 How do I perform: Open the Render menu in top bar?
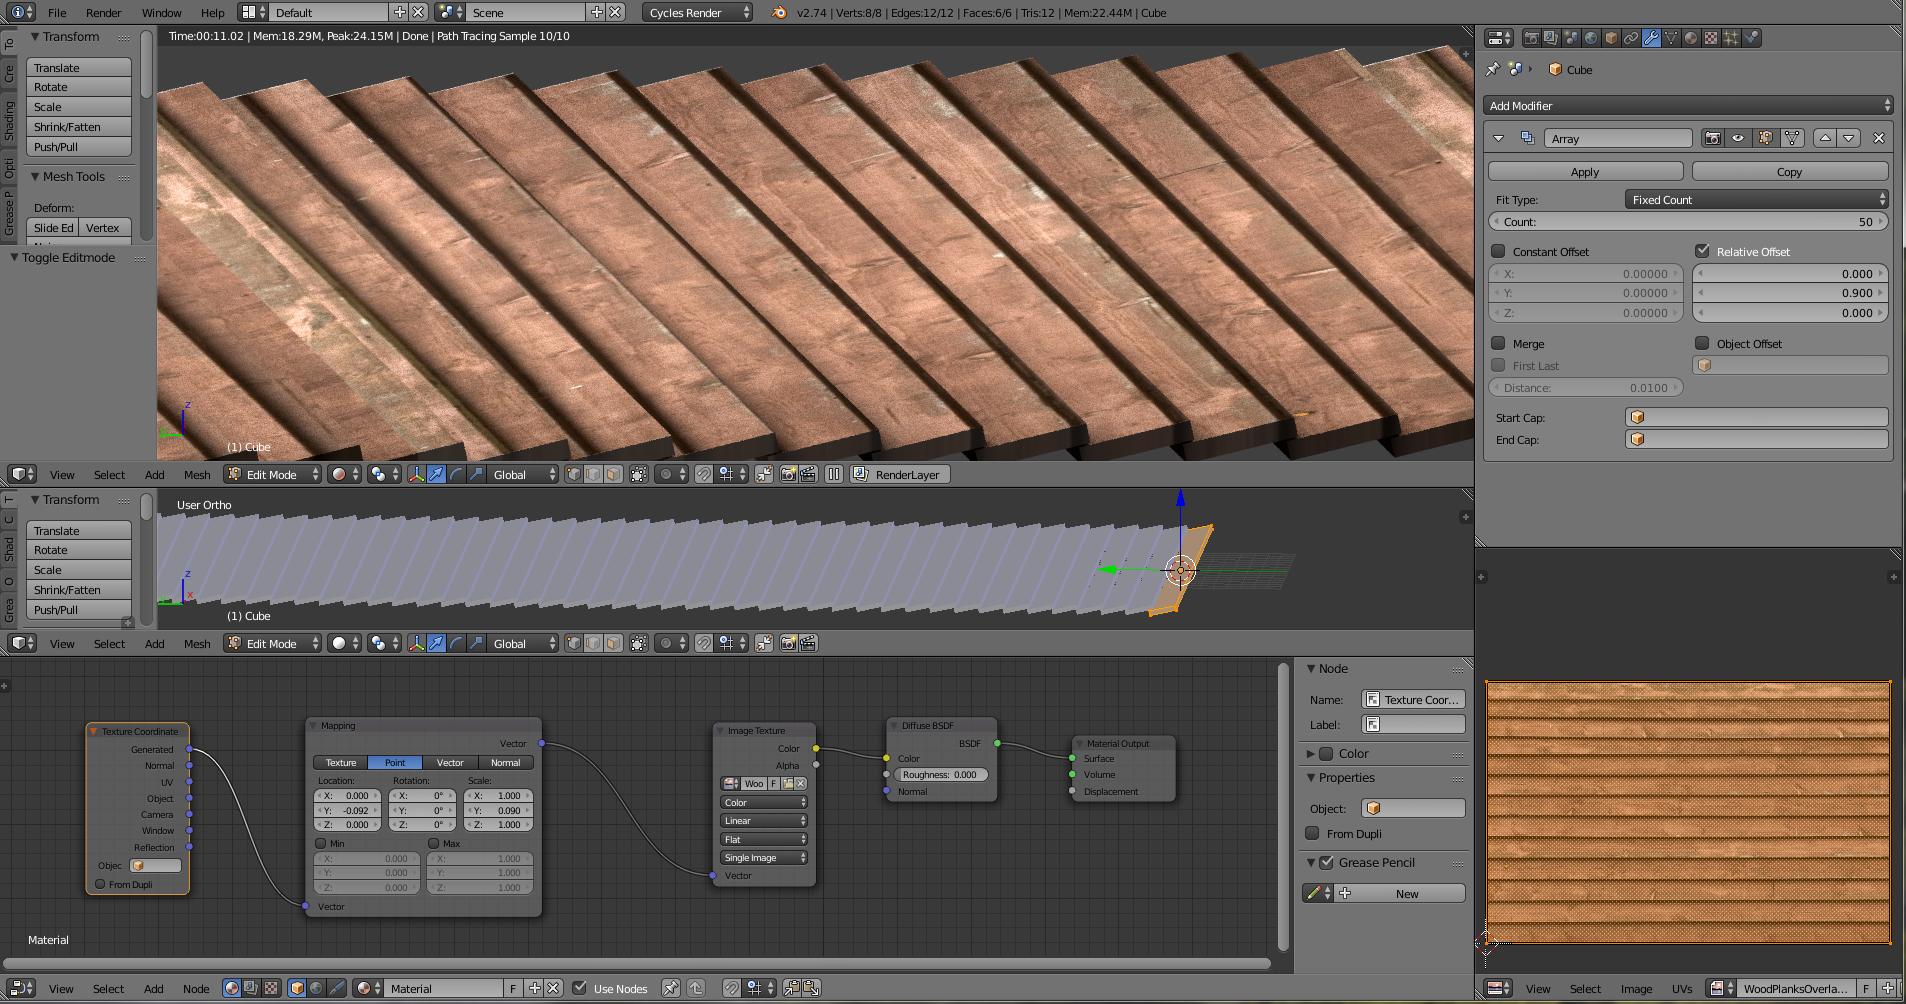click(x=103, y=13)
